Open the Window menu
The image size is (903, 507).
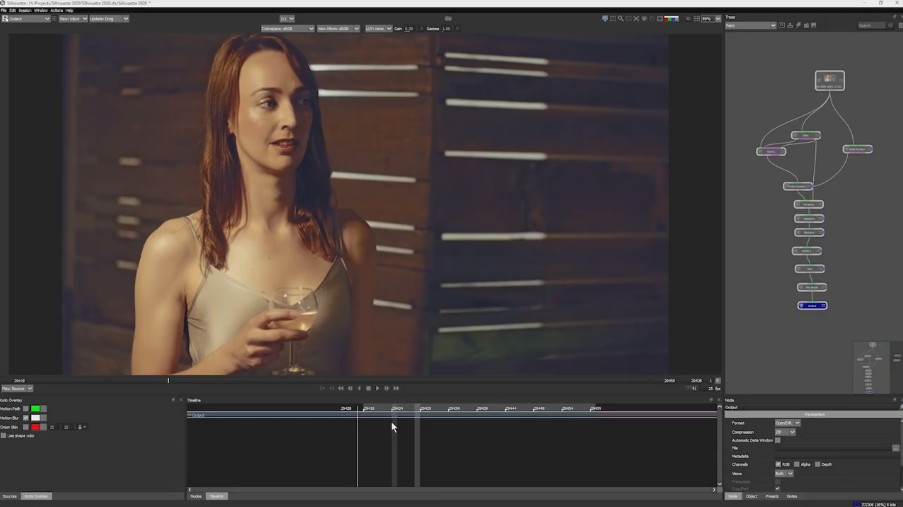click(40, 10)
